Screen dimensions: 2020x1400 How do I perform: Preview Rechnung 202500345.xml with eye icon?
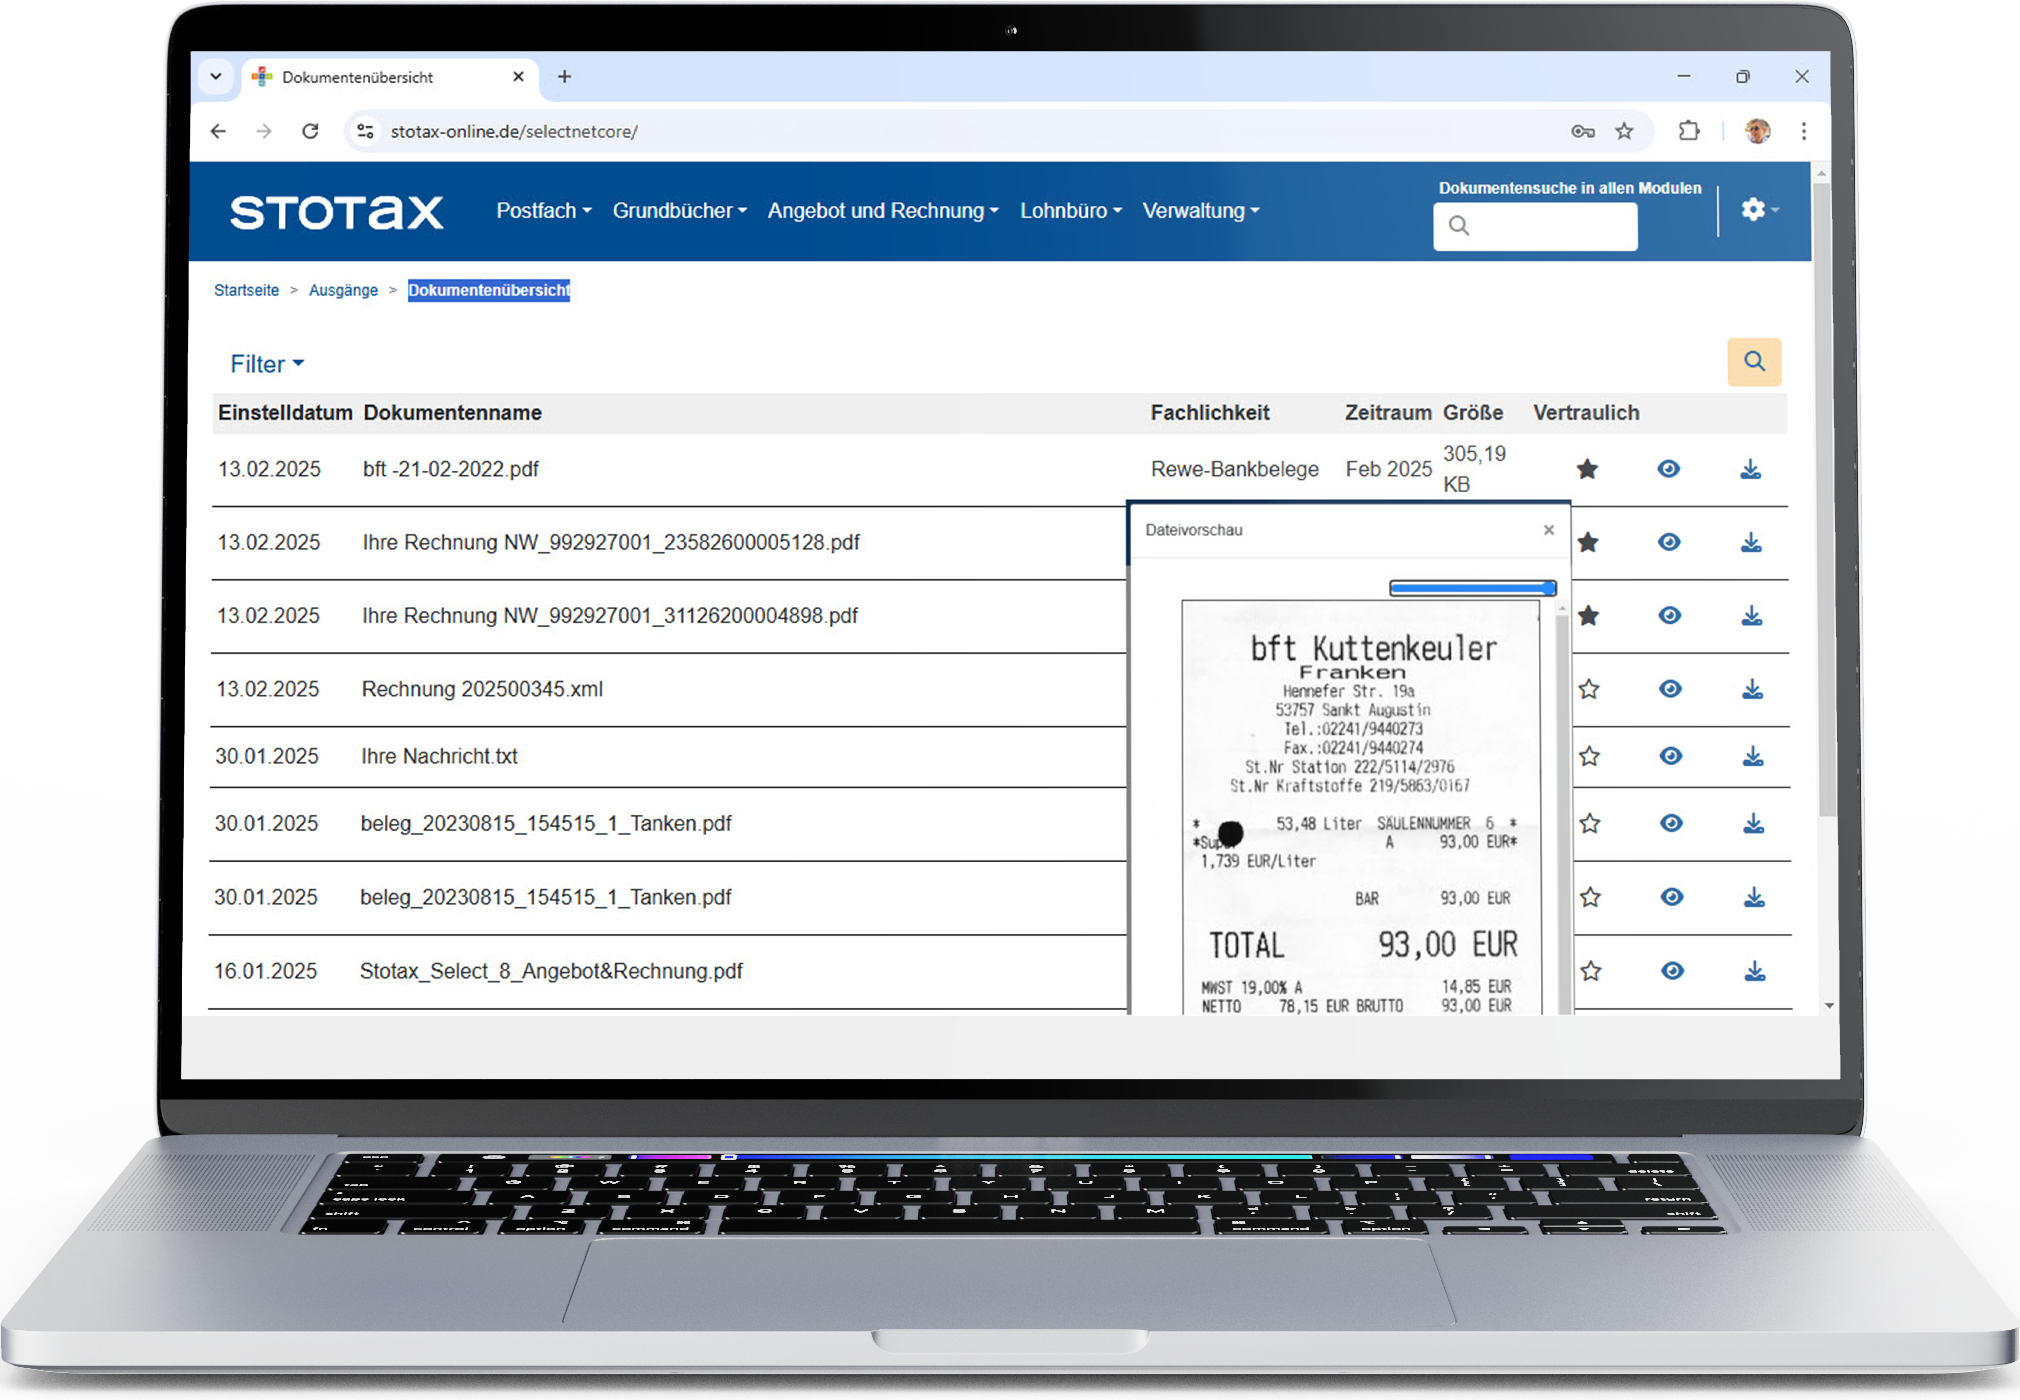(x=1670, y=689)
